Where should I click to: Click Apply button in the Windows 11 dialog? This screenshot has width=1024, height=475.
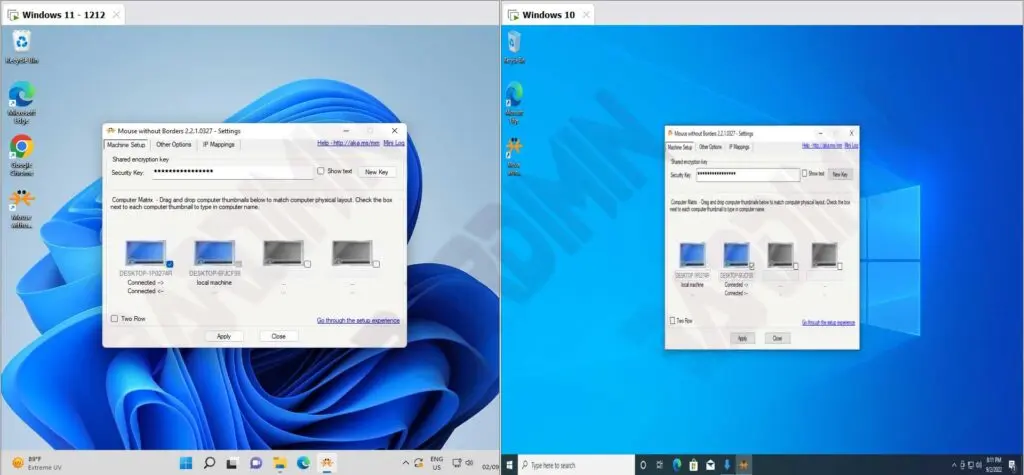pos(224,336)
